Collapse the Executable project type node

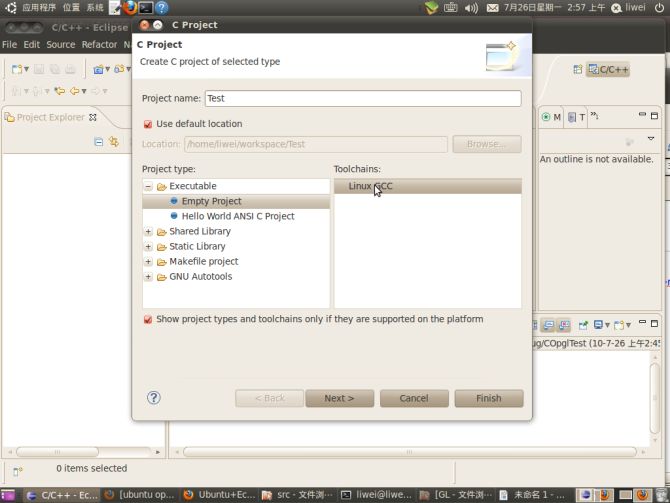click(x=148, y=187)
